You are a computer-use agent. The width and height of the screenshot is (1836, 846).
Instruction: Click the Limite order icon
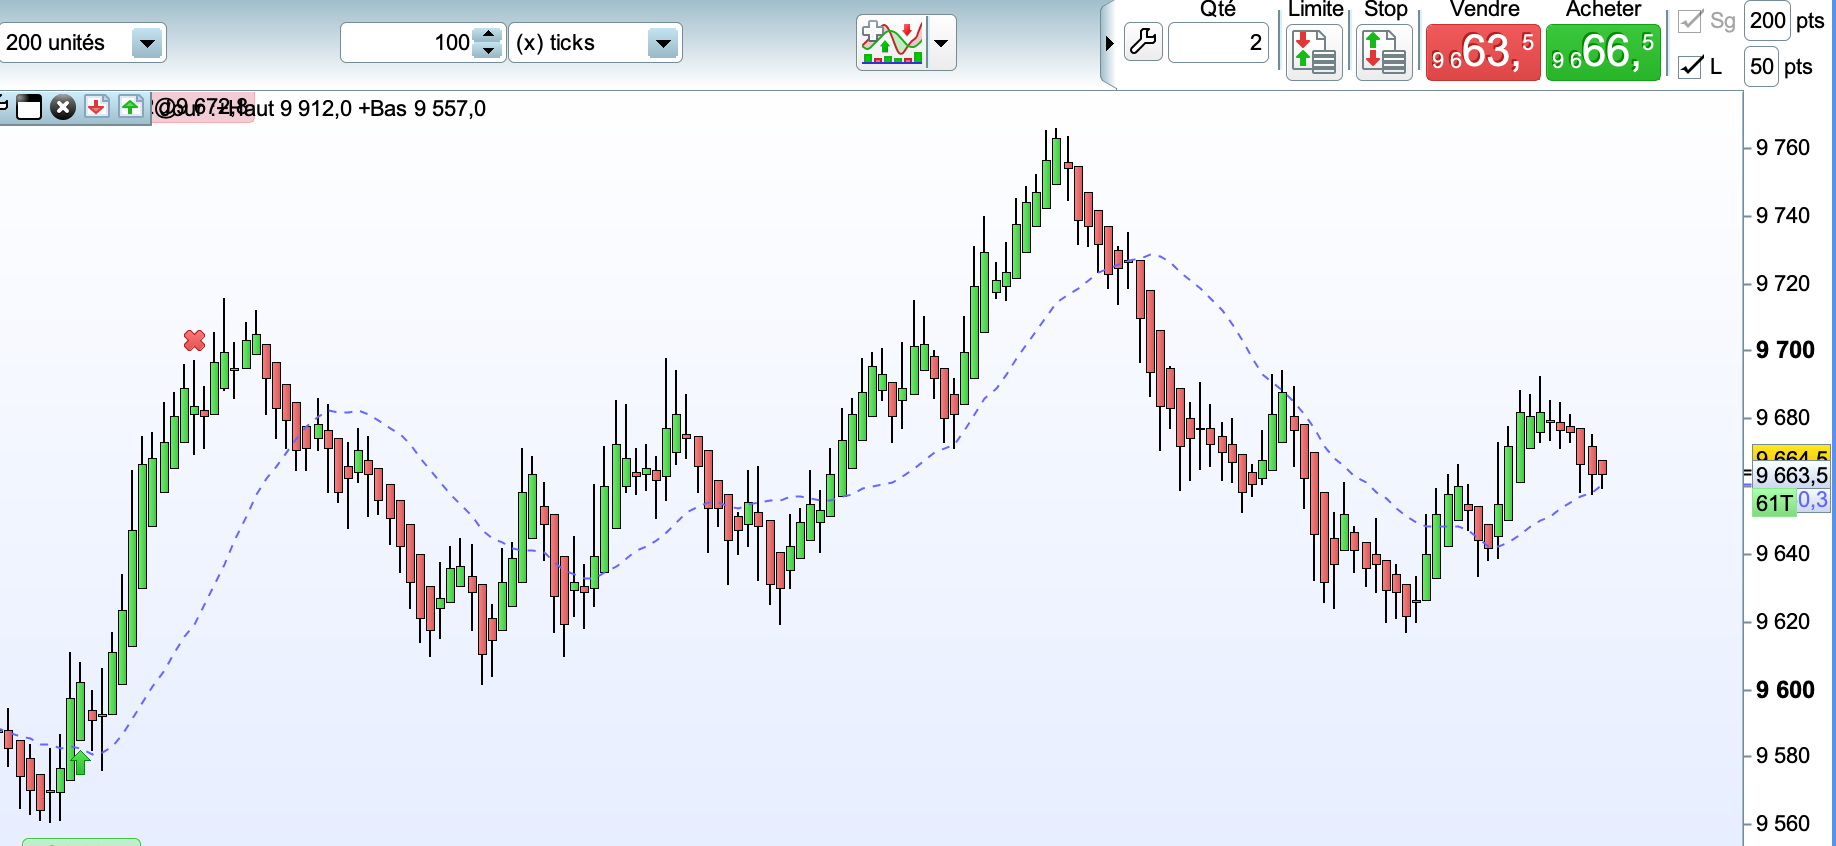[x=1314, y=52]
